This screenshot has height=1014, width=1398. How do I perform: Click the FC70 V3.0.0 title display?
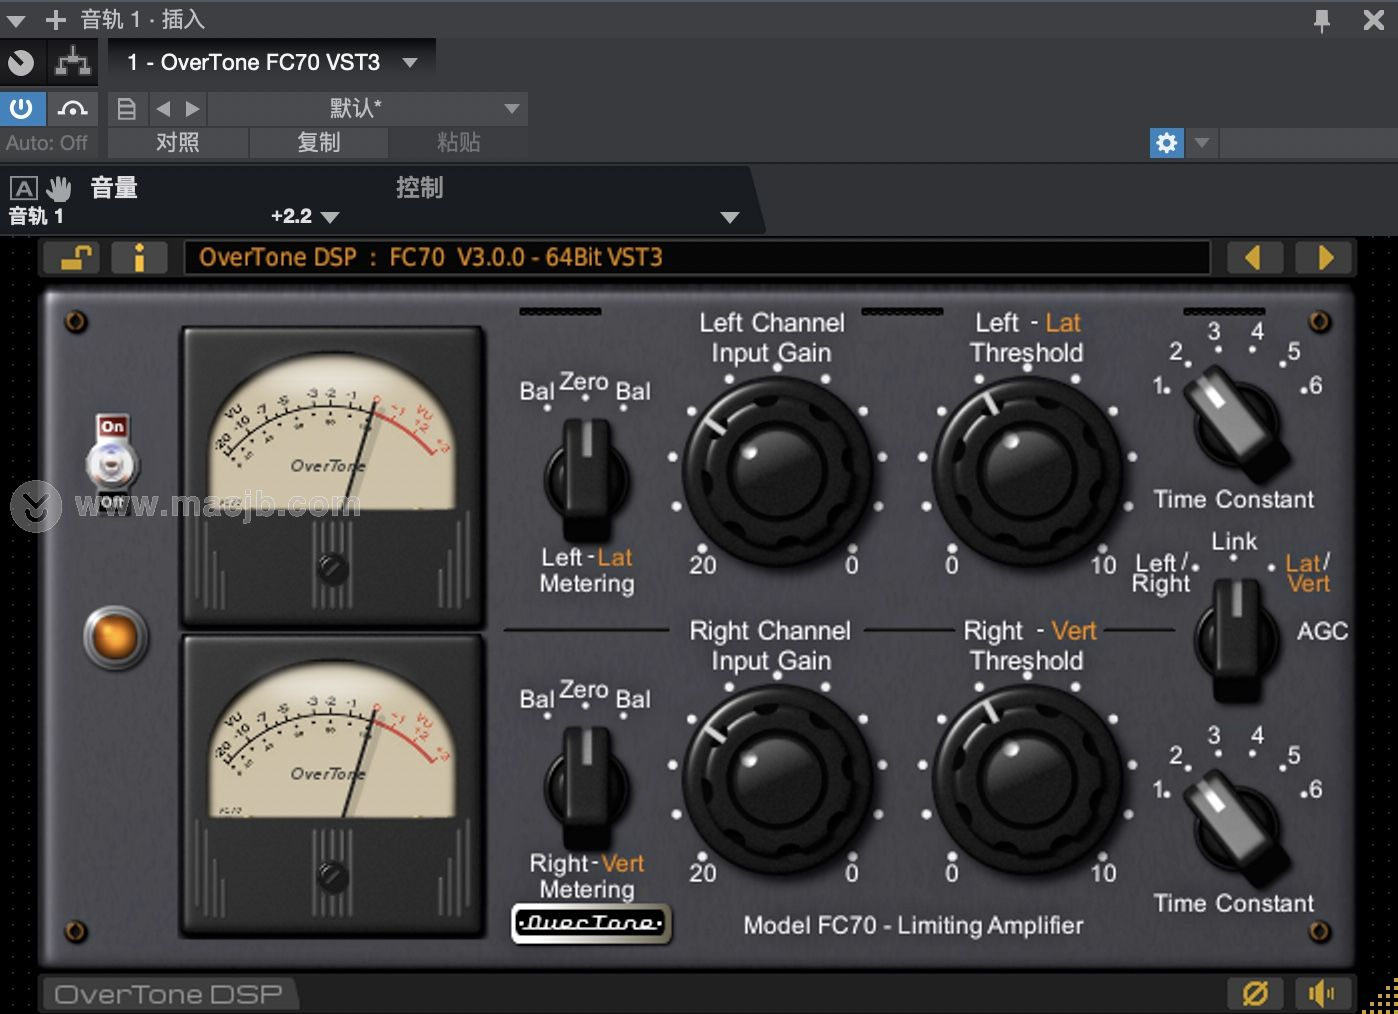tap(697, 258)
